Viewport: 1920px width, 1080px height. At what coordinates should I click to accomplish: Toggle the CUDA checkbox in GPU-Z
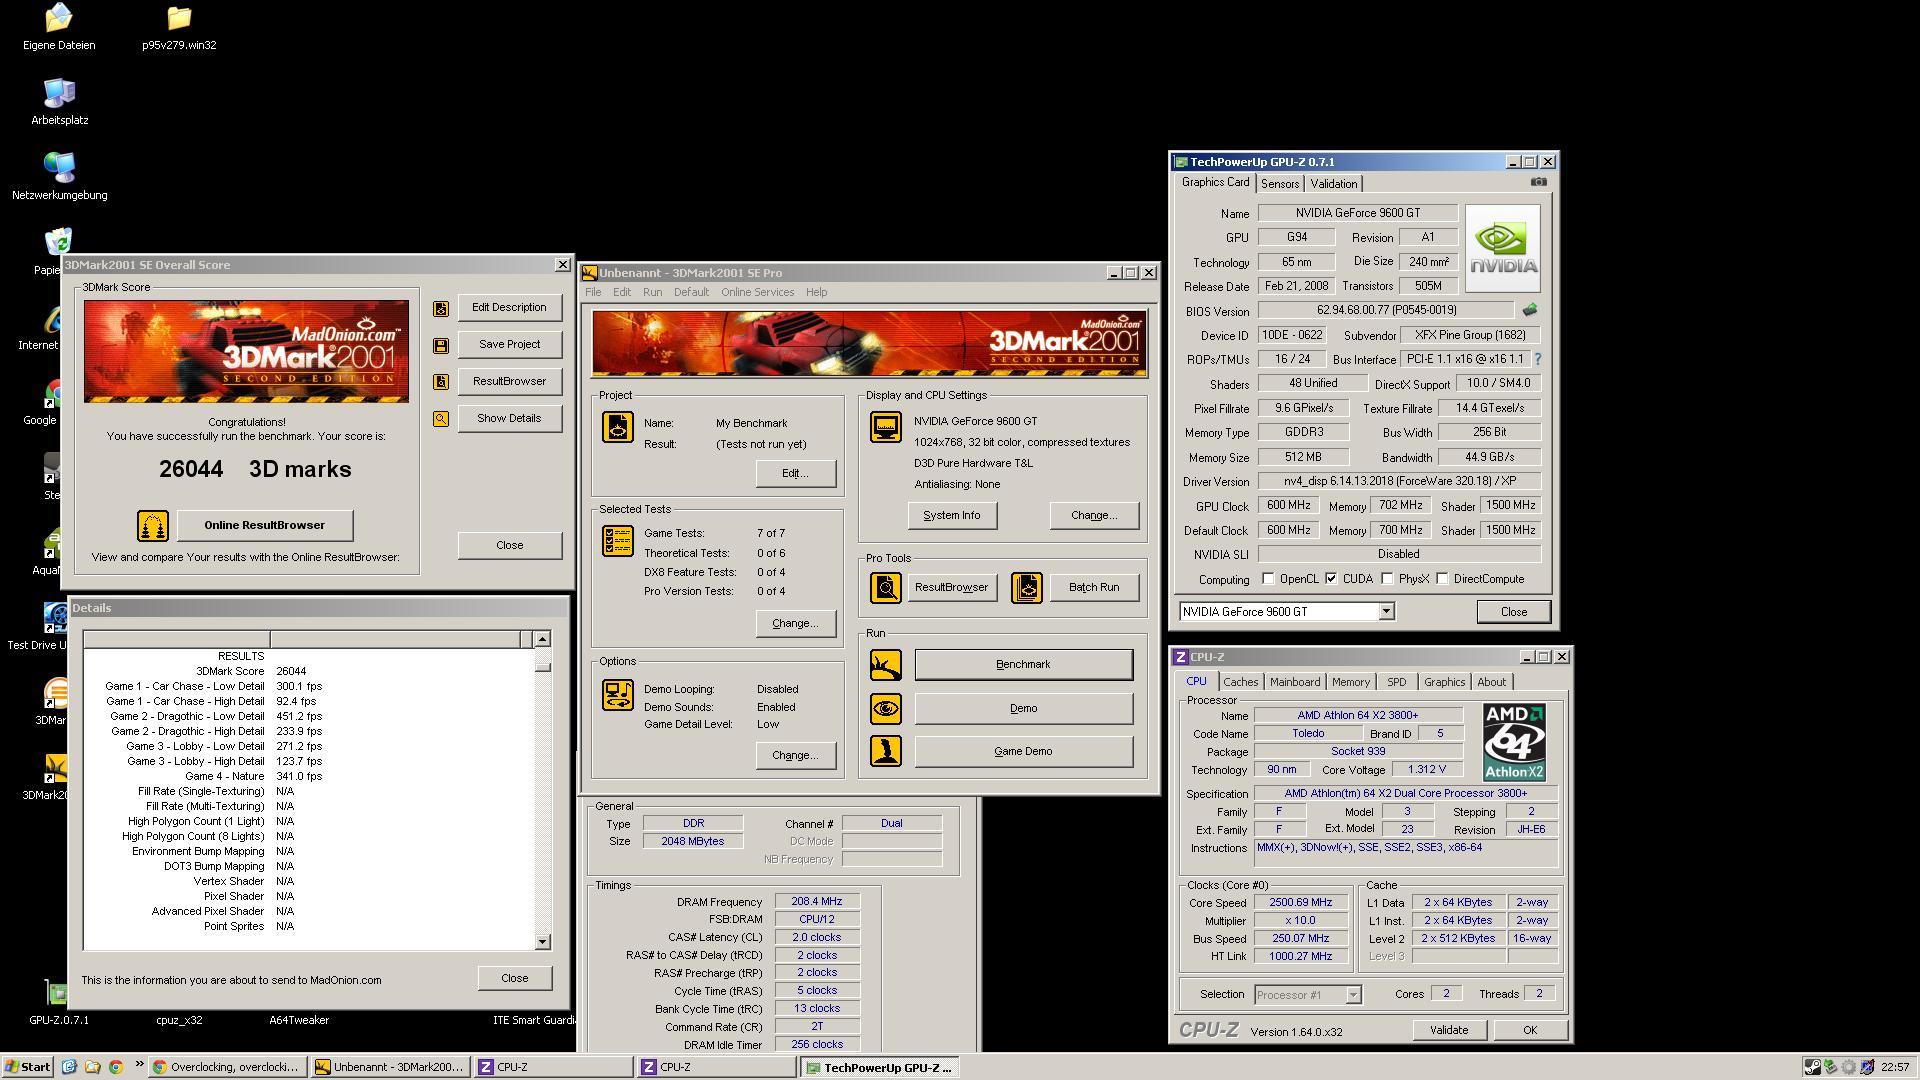tap(1331, 579)
